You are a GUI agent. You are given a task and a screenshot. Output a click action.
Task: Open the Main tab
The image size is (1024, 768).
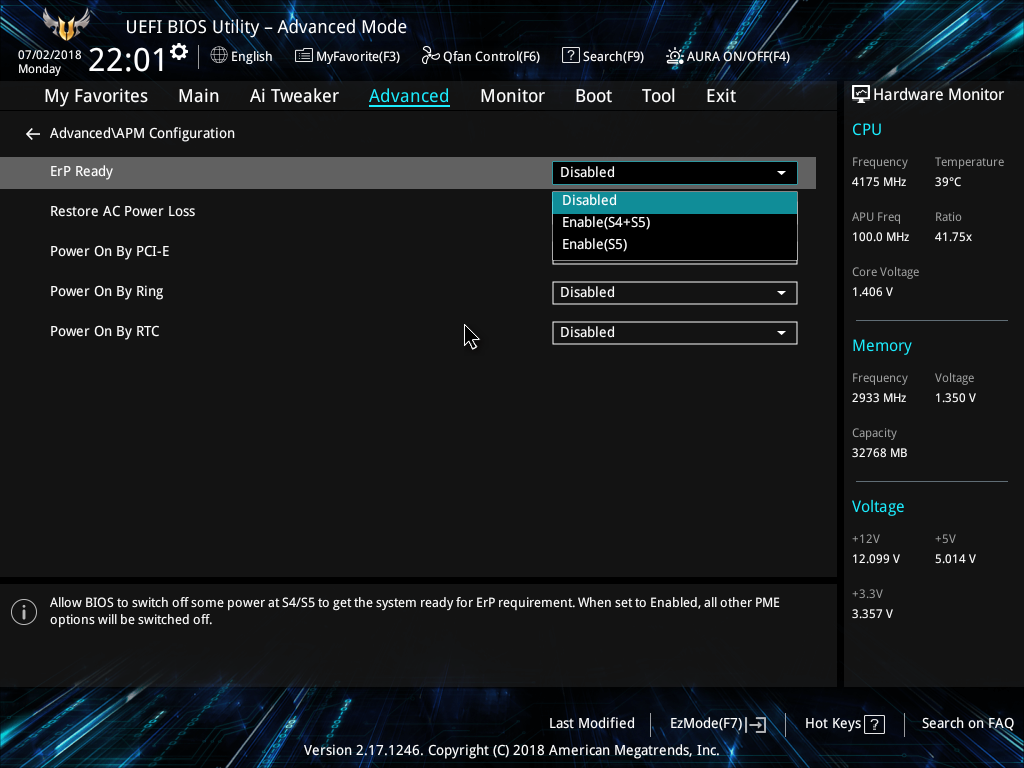click(199, 96)
